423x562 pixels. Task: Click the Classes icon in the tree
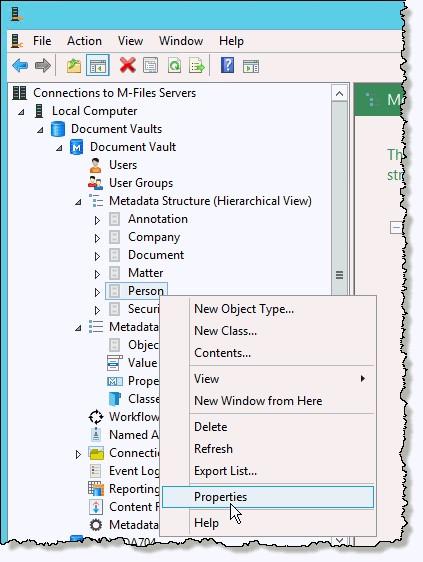tap(115, 399)
